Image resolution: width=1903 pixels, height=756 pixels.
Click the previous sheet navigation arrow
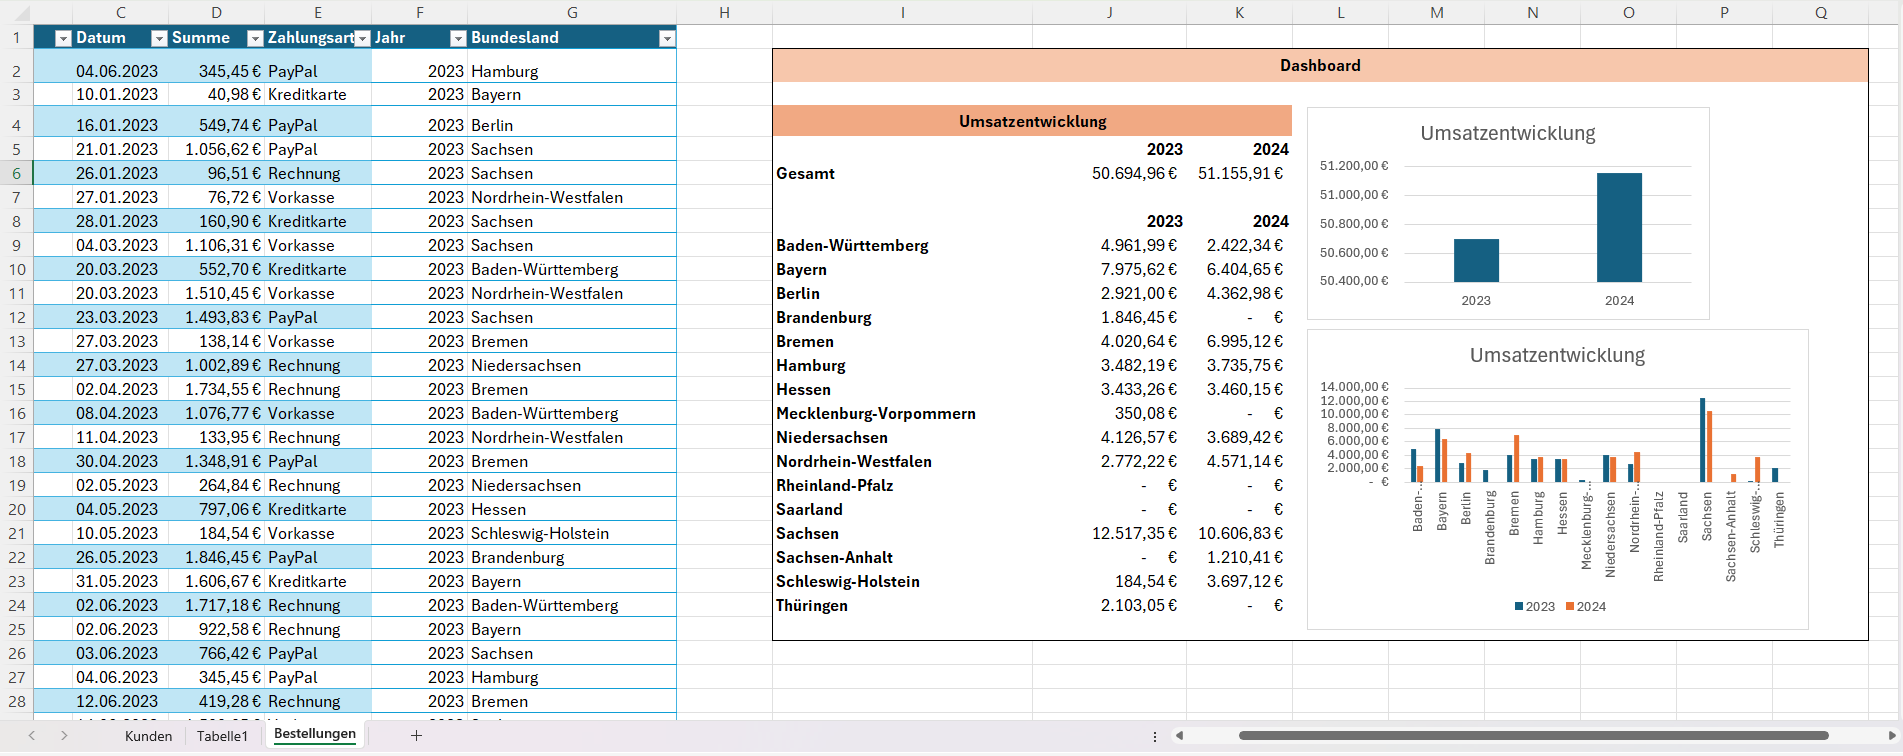click(x=32, y=736)
